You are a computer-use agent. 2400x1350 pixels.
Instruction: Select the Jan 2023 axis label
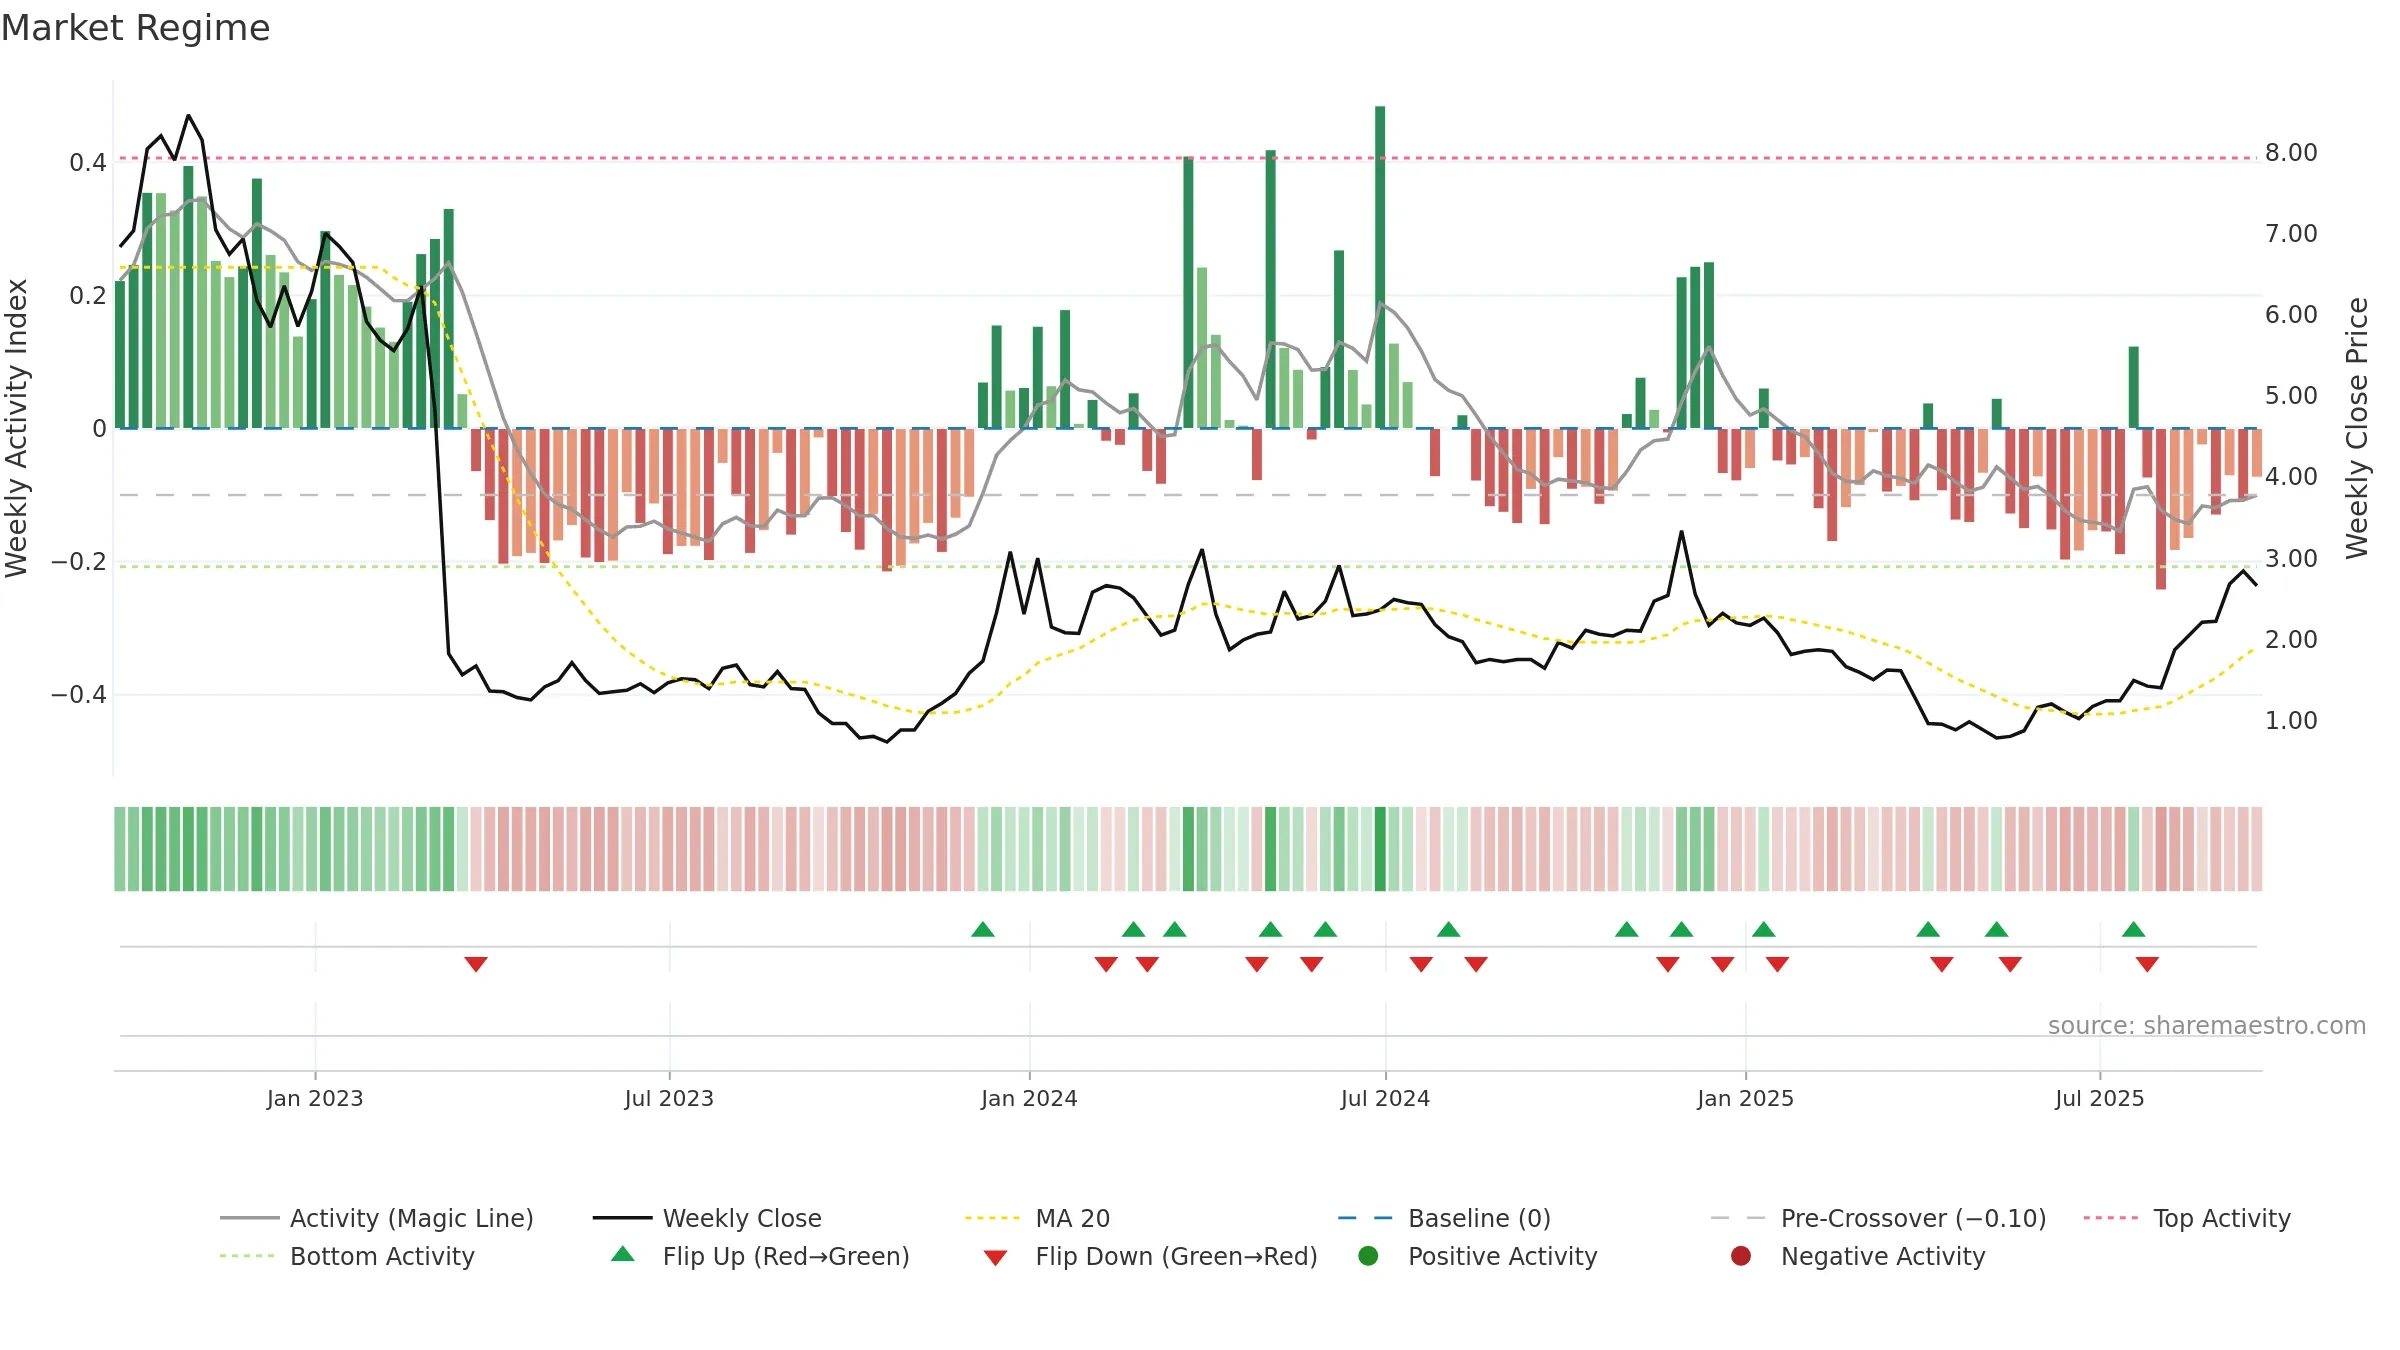(x=315, y=1098)
